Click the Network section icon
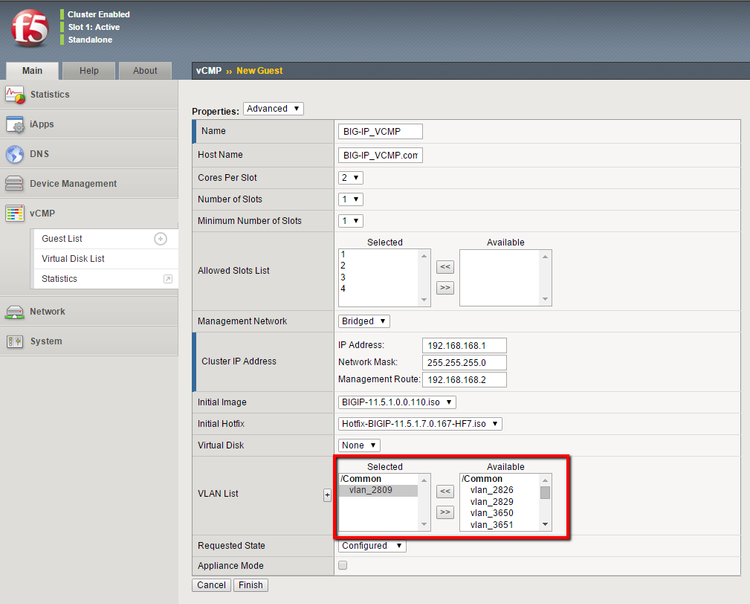 tap(14, 311)
